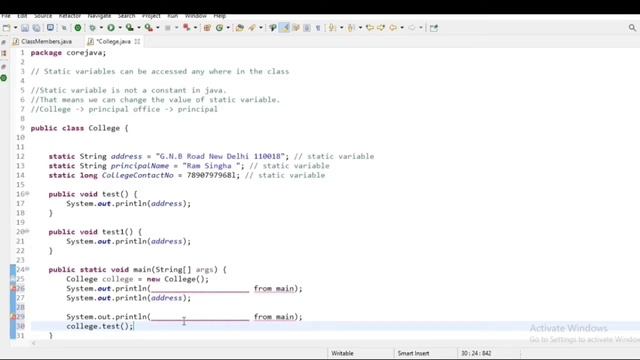Open the Refactor menu
The image size is (640, 360).
(x=70, y=16)
